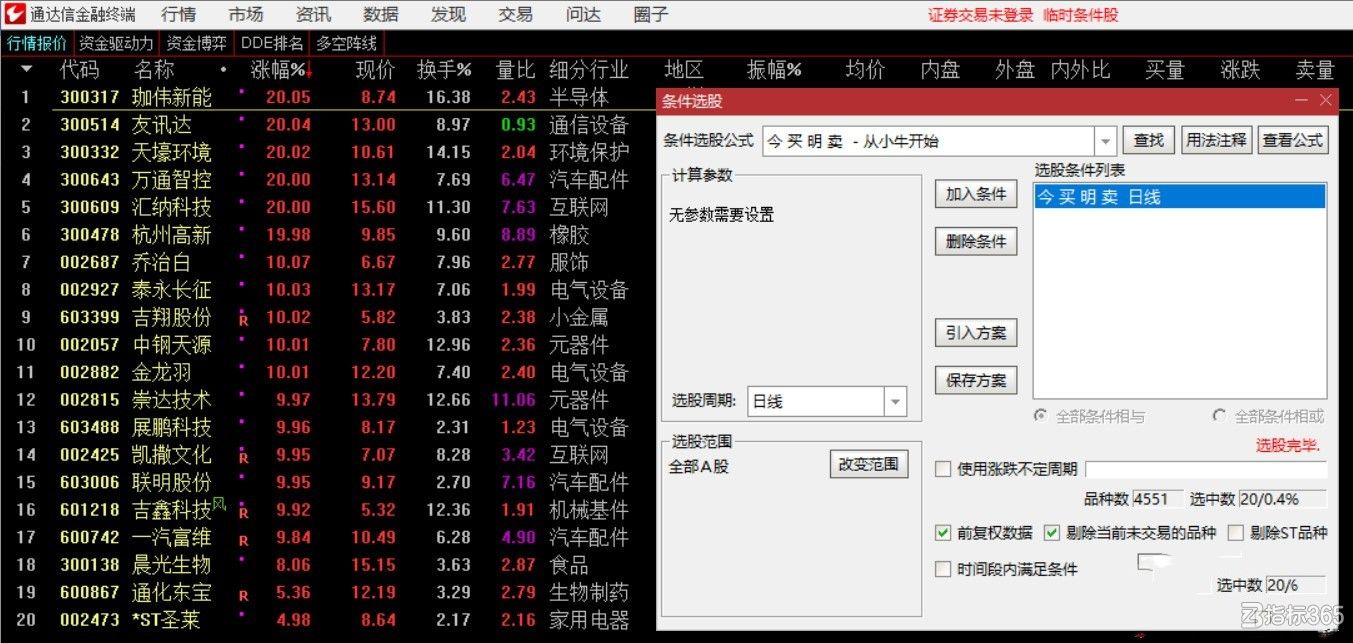Switch to the DDE排名 tab

[271, 43]
